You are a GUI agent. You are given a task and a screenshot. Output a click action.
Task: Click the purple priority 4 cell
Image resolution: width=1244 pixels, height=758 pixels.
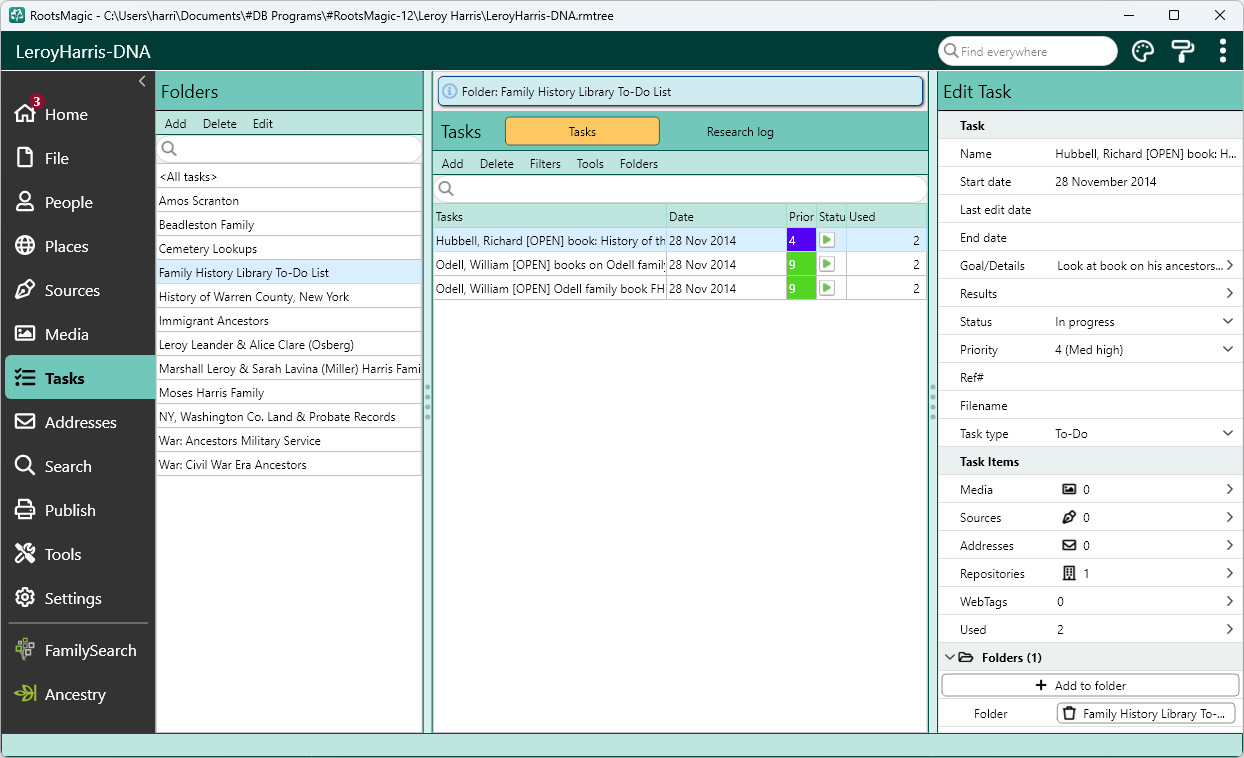[801, 240]
